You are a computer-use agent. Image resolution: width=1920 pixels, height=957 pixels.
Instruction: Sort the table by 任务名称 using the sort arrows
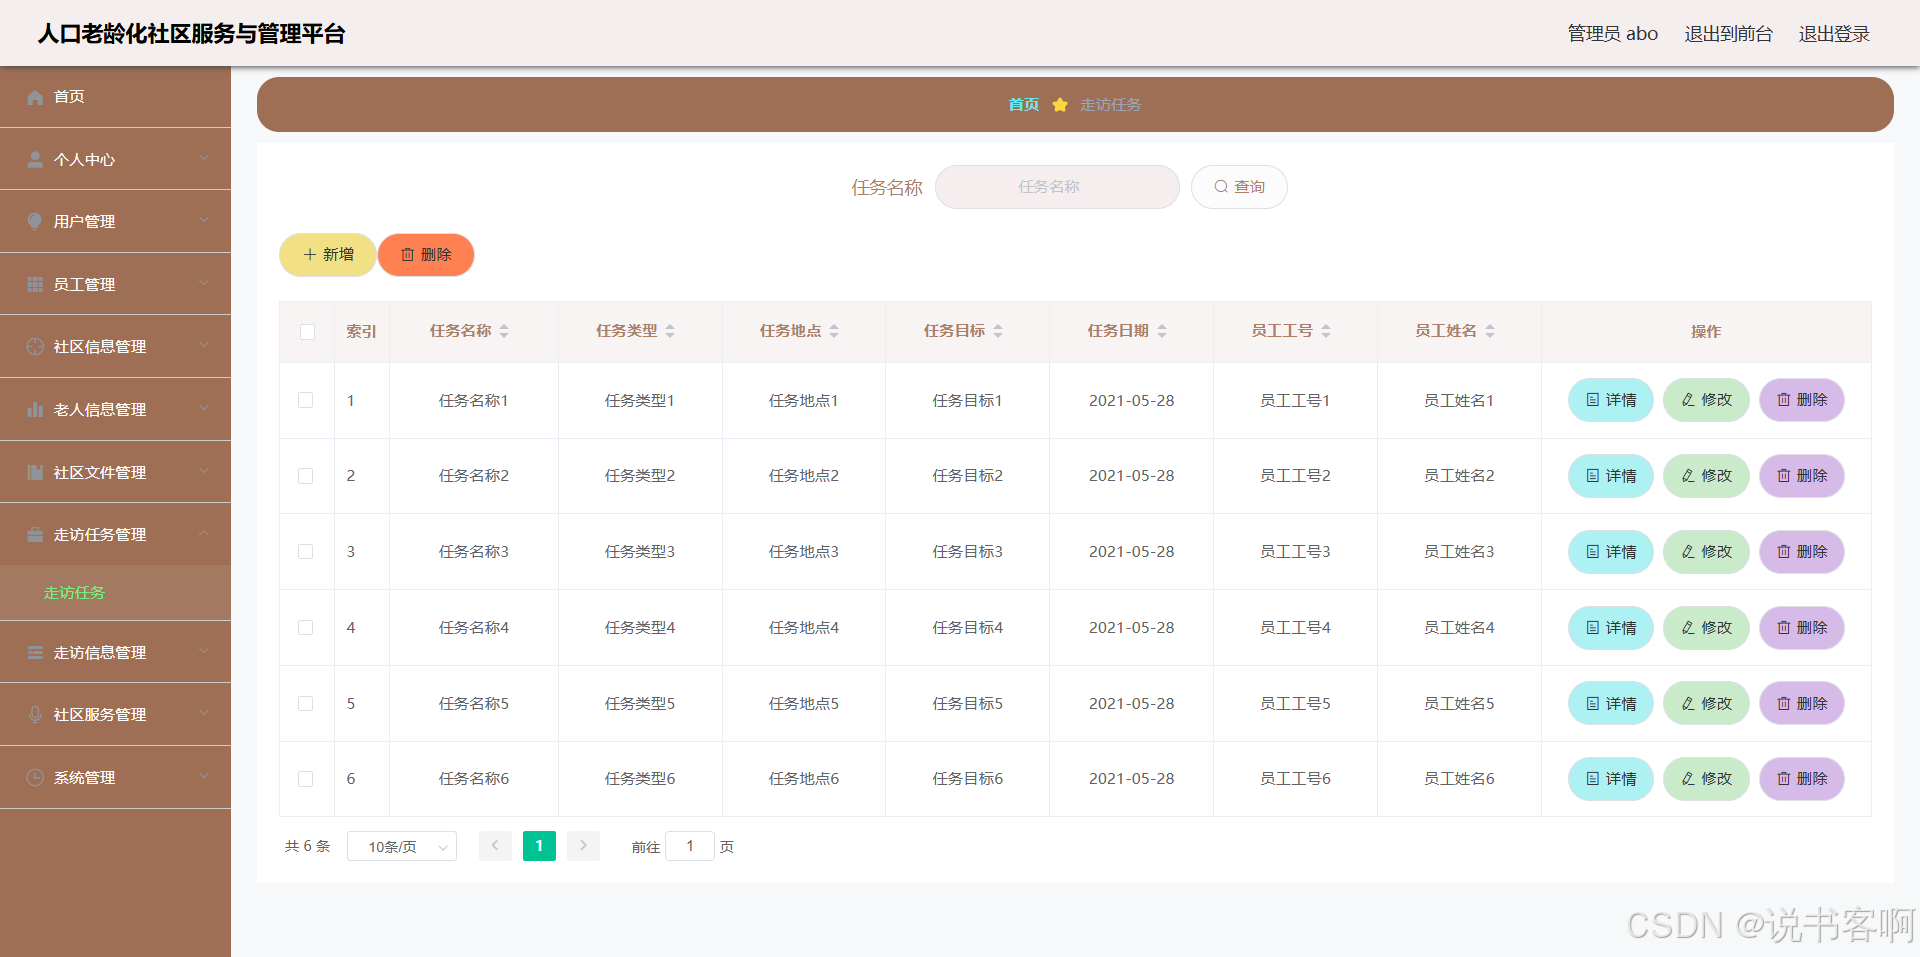(504, 331)
